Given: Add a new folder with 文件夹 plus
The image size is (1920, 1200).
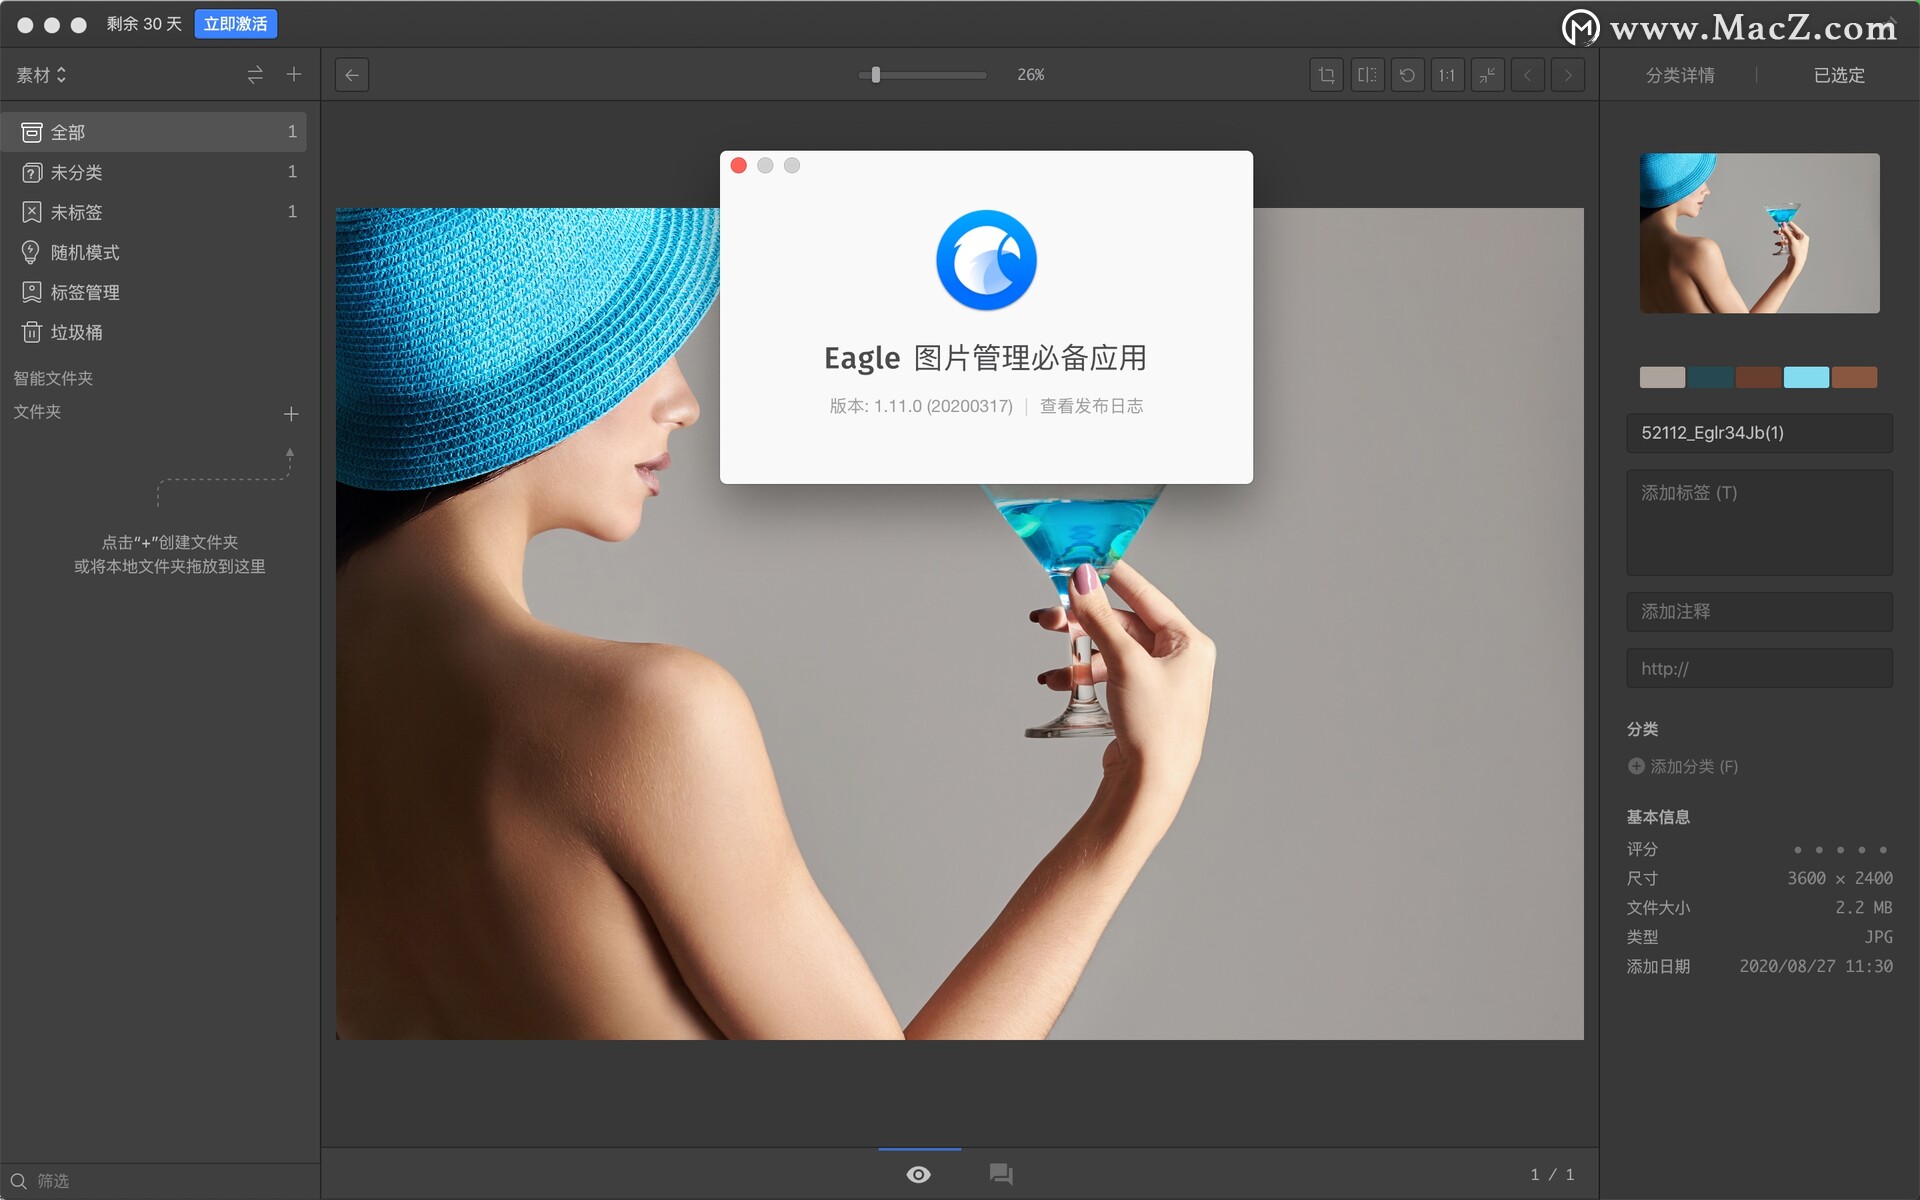Looking at the screenshot, I should click(x=291, y=413).
